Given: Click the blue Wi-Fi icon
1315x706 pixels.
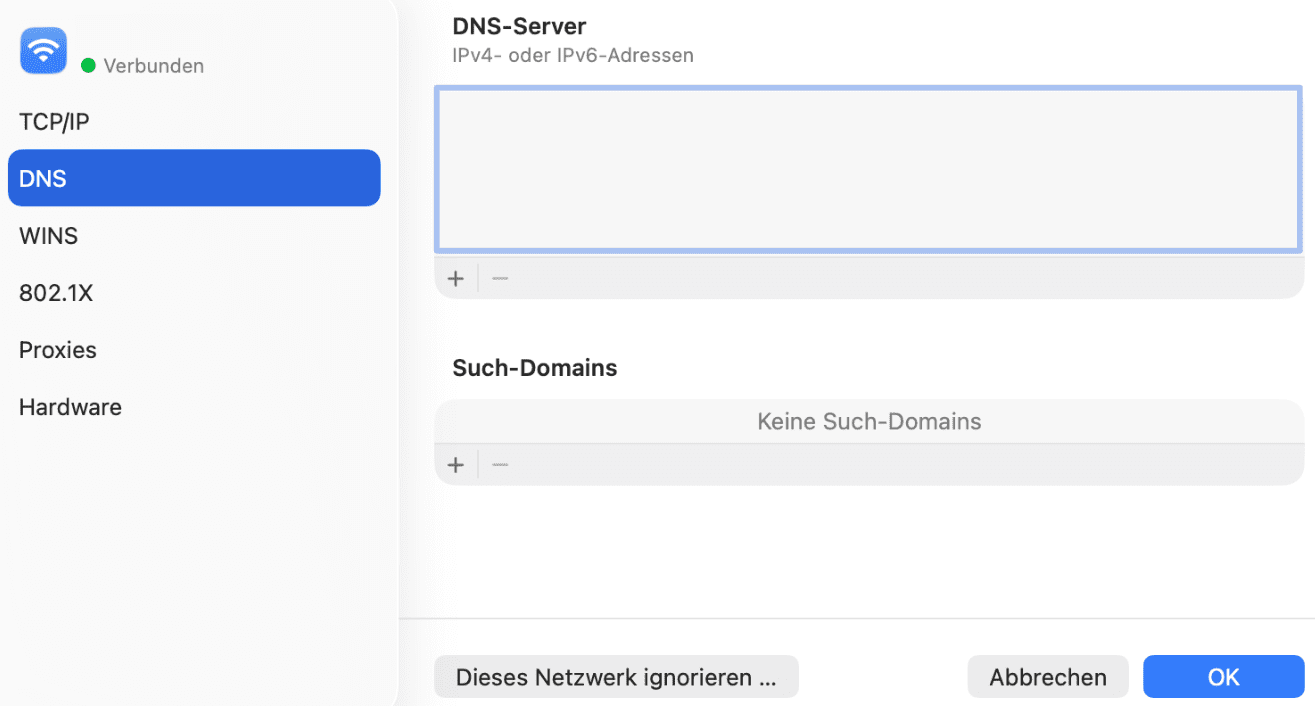Looking at the screenshot, I should pyautogui.click(x=43, y=50).
